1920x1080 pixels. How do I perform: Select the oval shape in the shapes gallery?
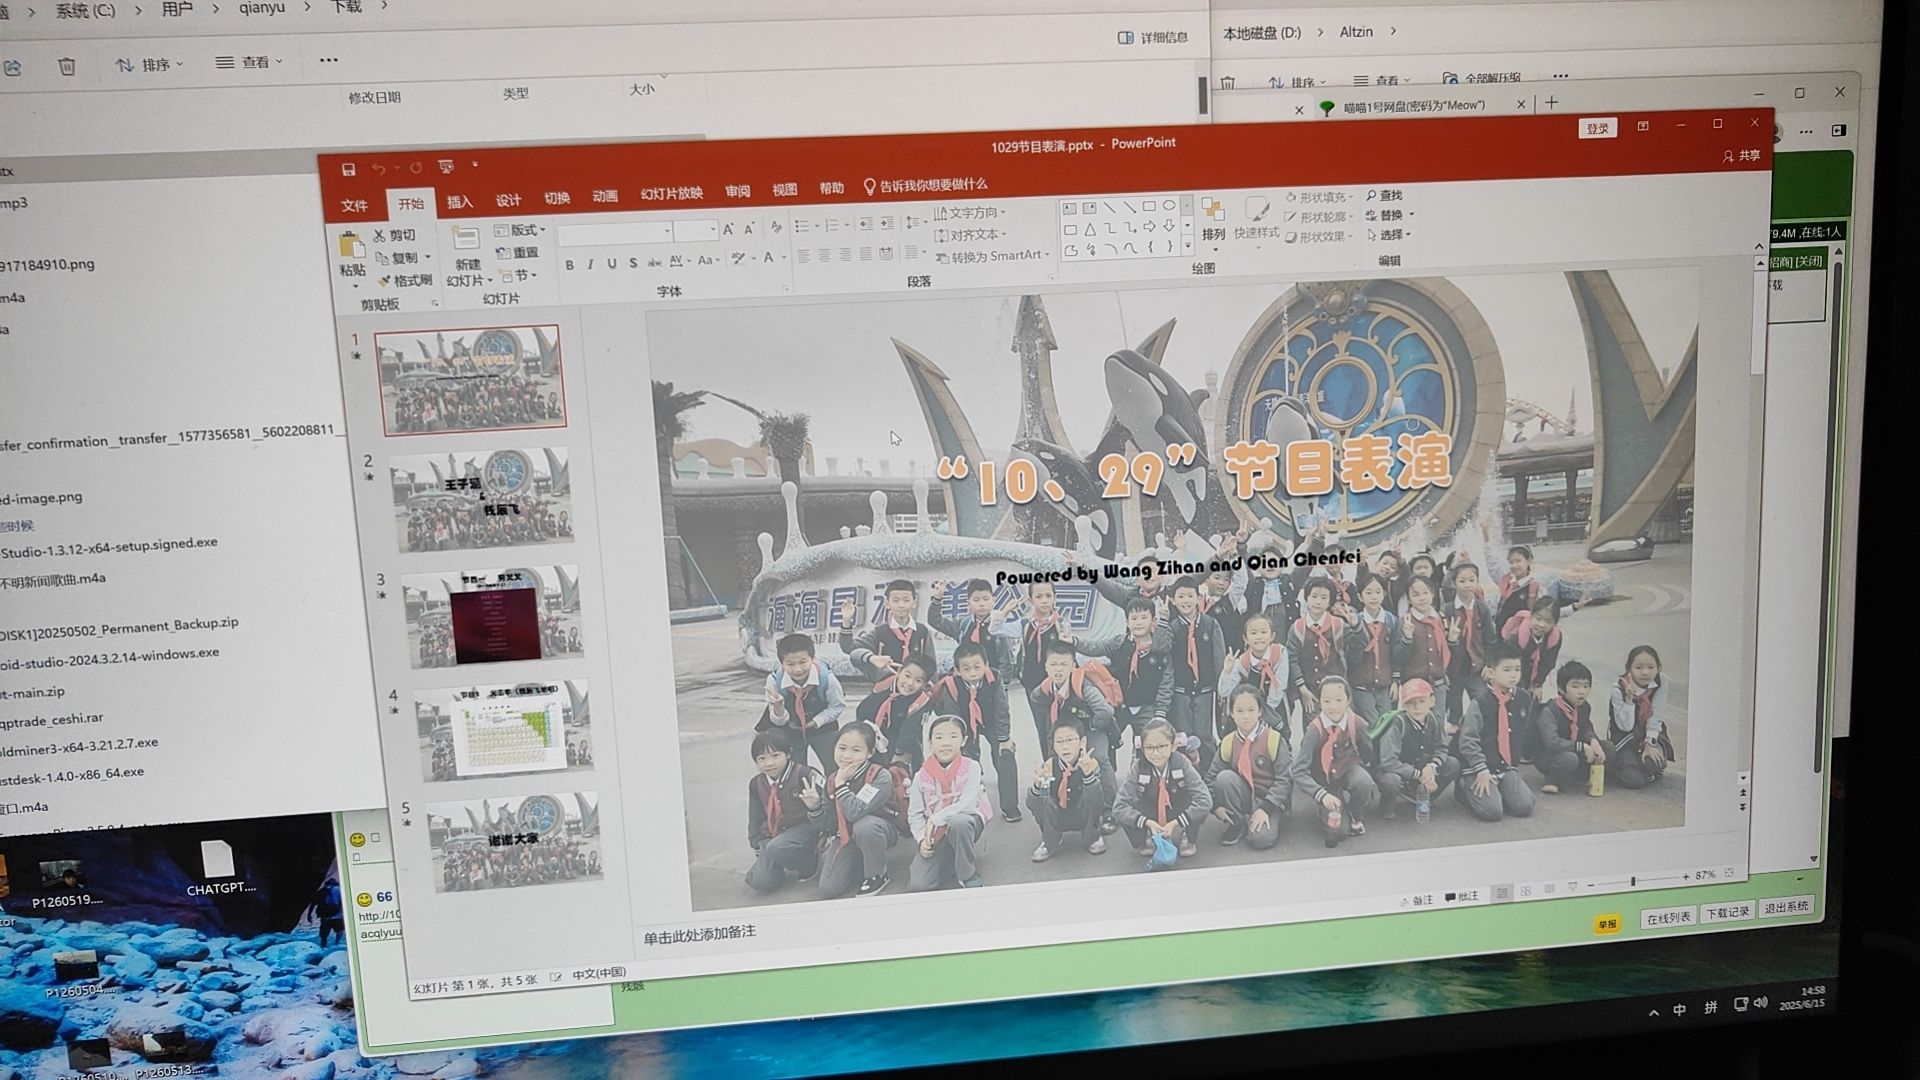tap(1168, 206)
